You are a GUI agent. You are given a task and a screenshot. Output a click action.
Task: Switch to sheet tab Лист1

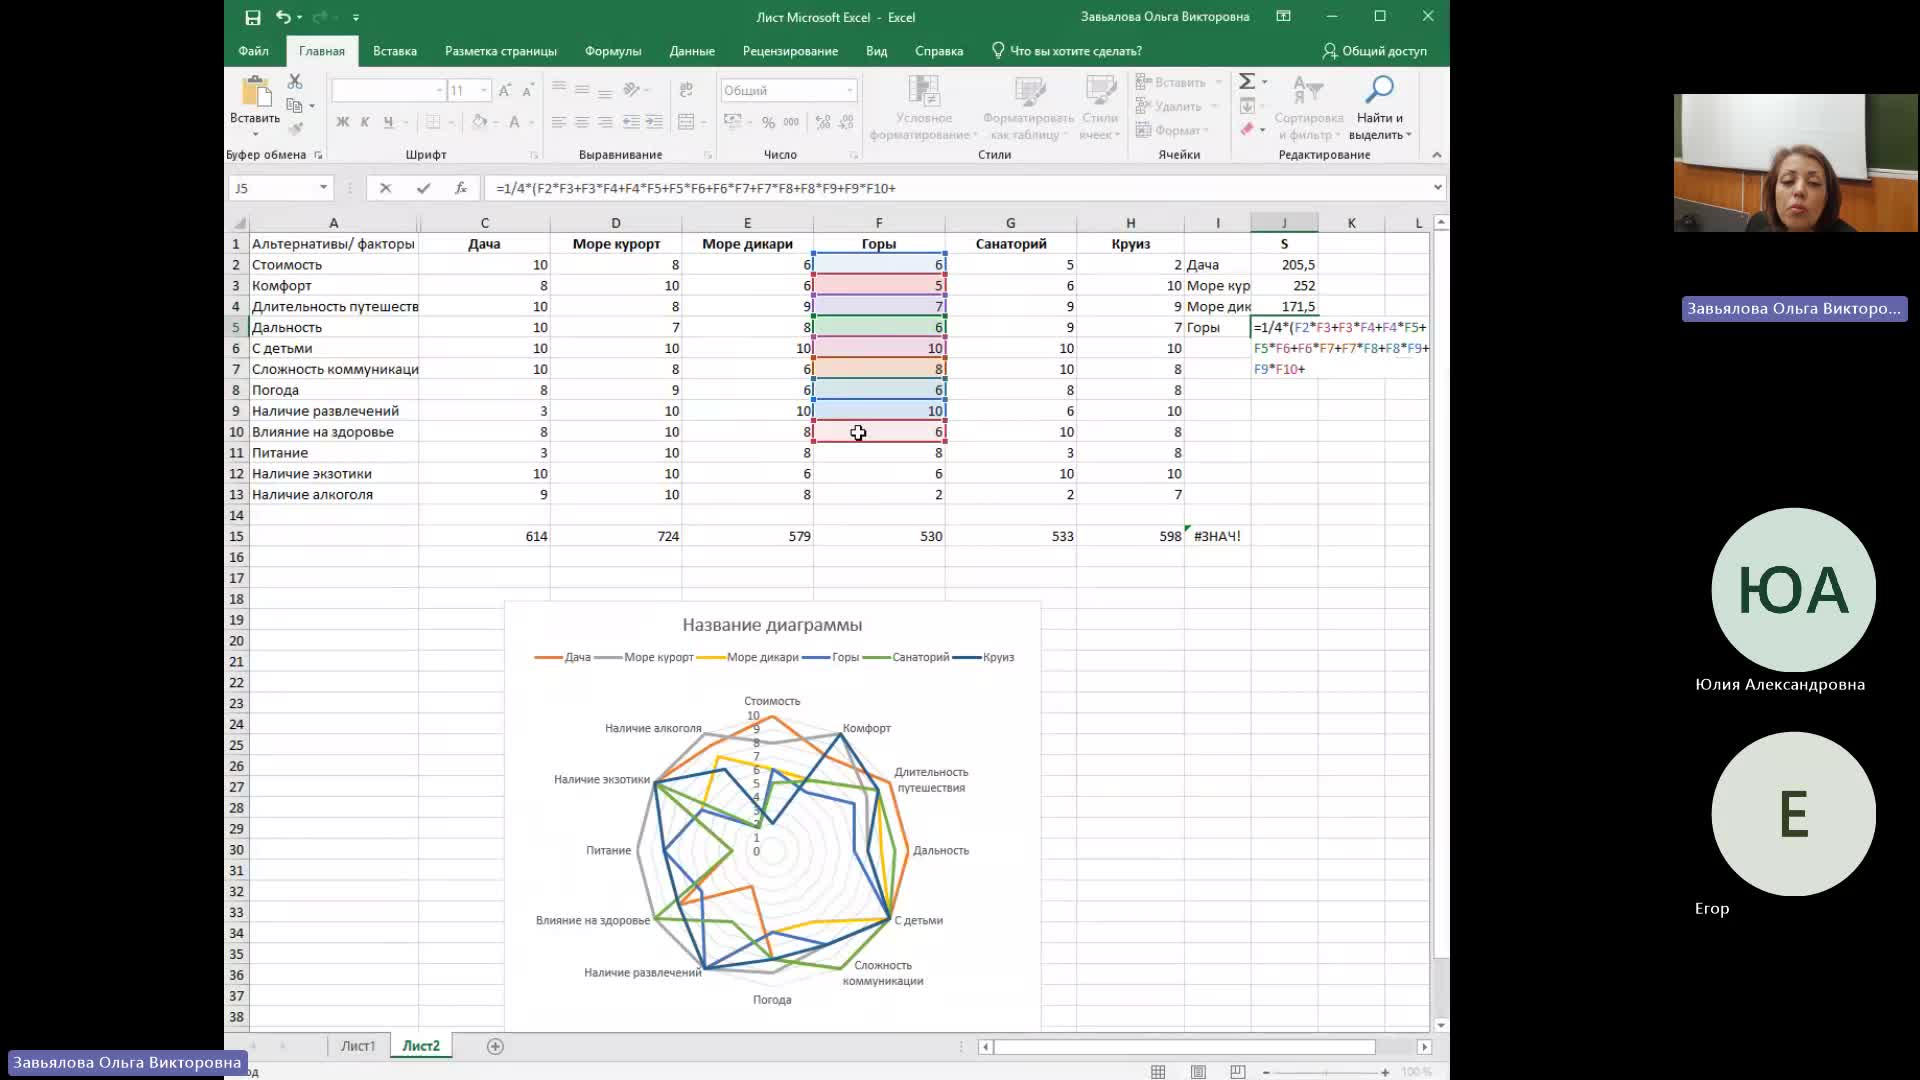coord(358,1046)
